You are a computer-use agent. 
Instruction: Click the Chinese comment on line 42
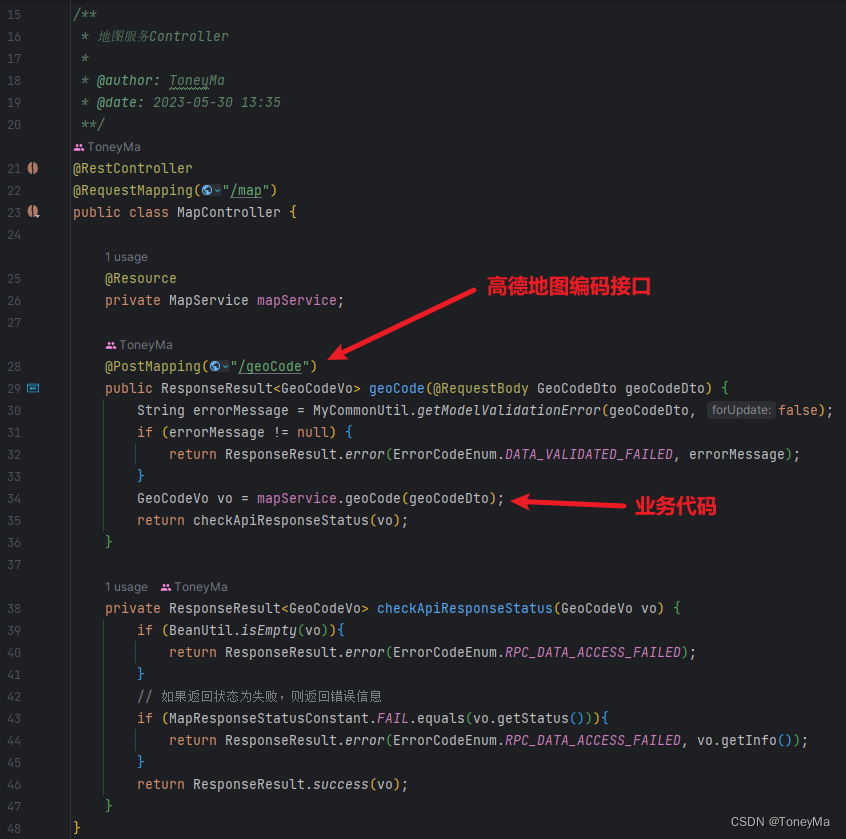[x=259, y=697]
